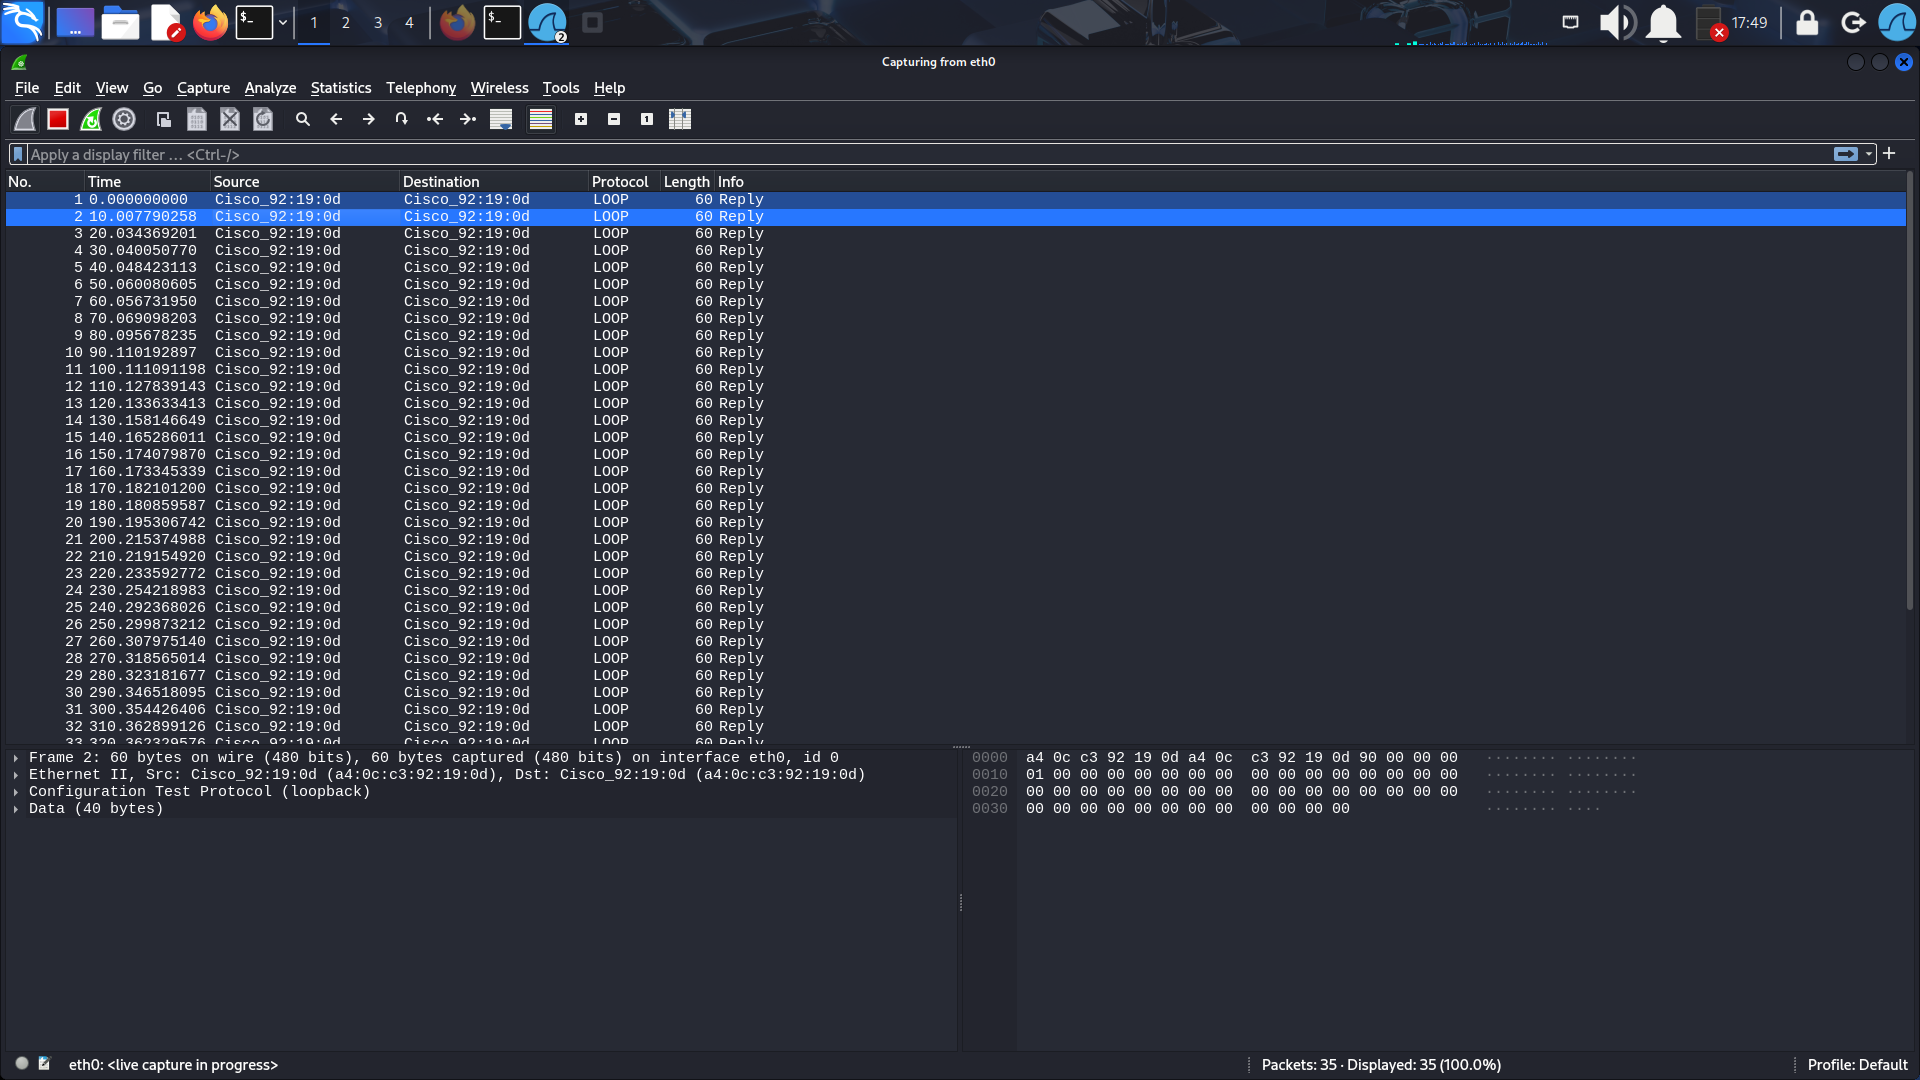Restart the current capture with the green fin

[x=91, y=119]
